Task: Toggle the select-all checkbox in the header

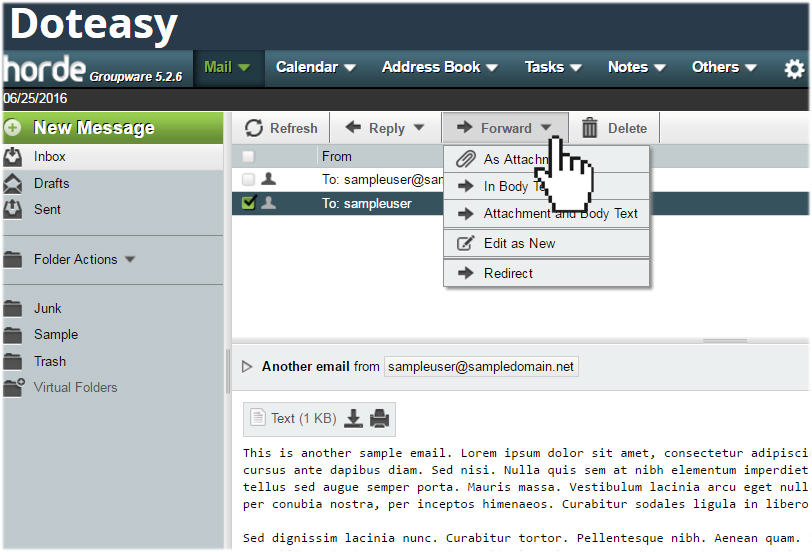Action: (x=249, y=156)
